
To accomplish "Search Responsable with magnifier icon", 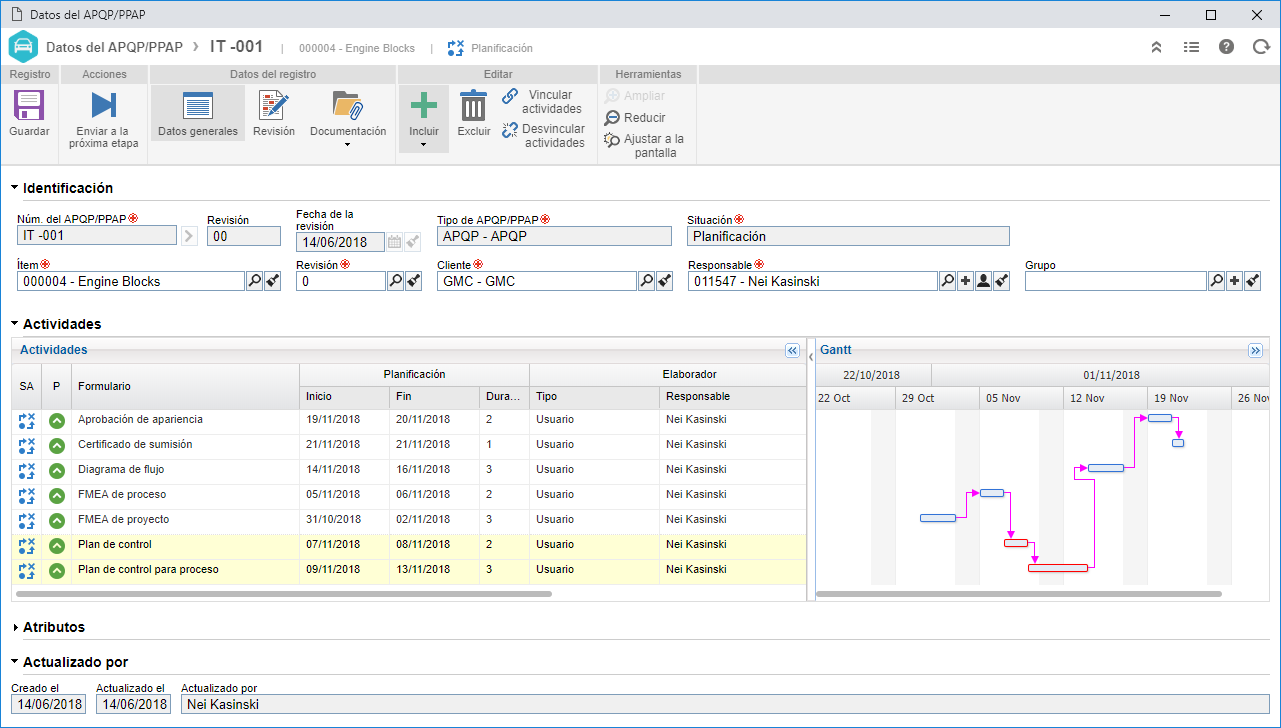I will 947,282.
